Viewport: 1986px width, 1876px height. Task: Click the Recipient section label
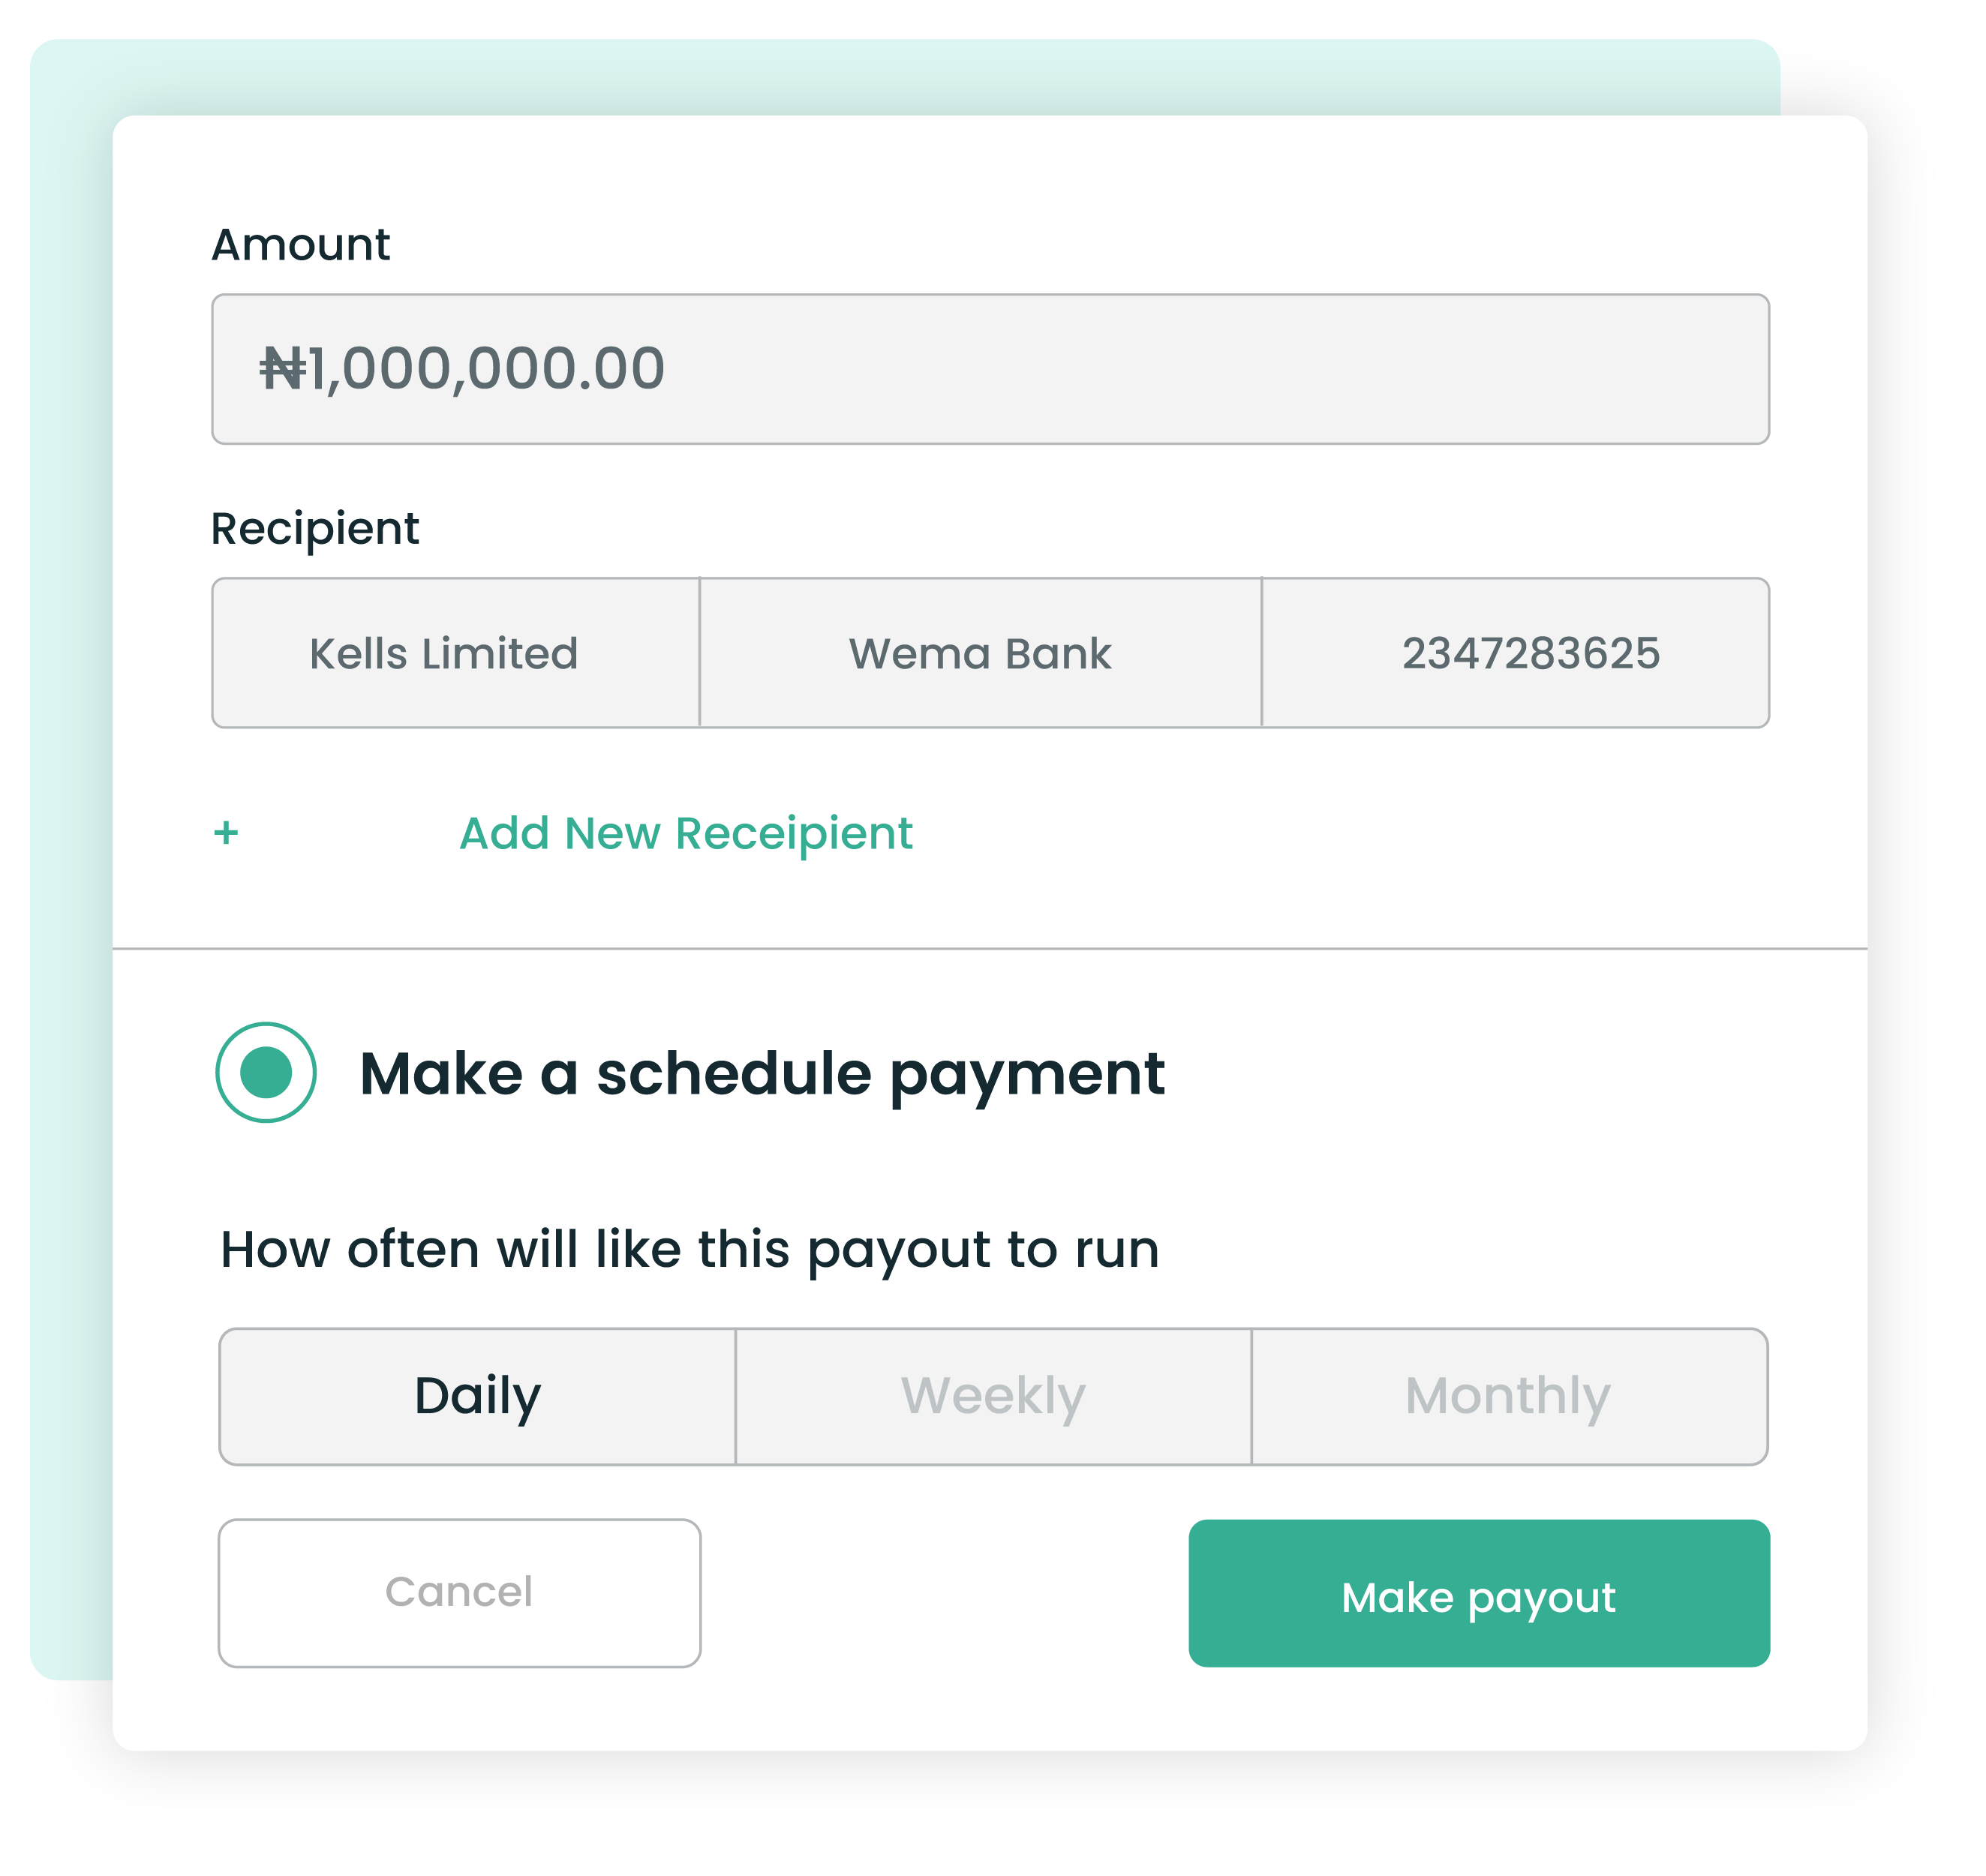[x=314, y=528]
